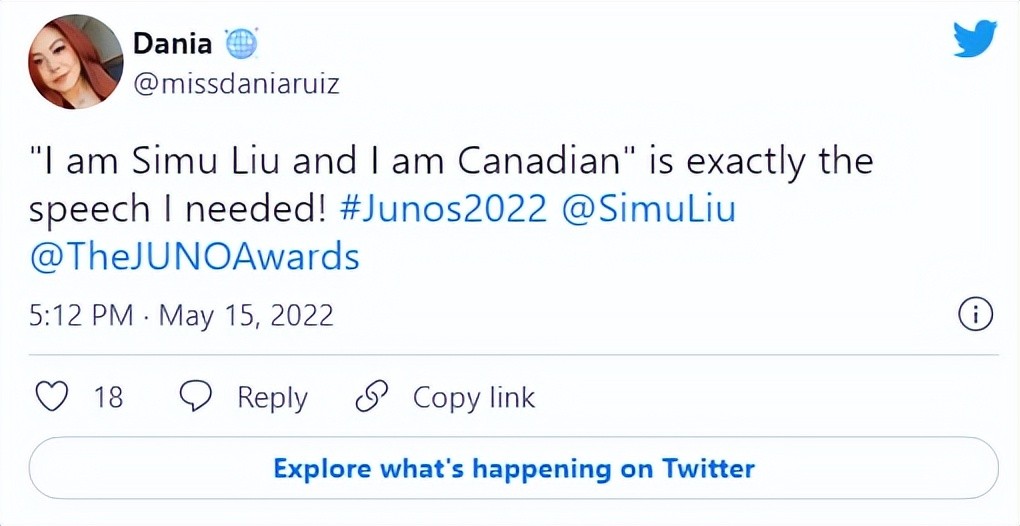Visit the @TheJUNOAwards mention
Viewport: 1020px width, 526px height.
click(194, 257)
